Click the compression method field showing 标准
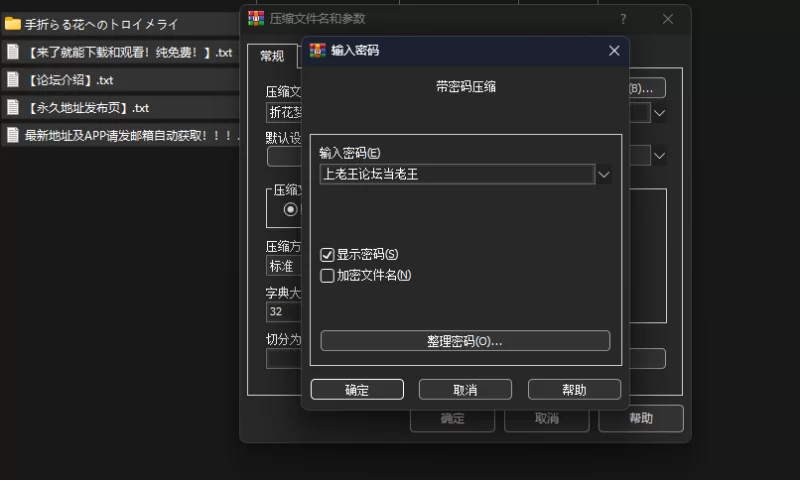This screenshot has height=480, width=800. [x=284, y=266]
